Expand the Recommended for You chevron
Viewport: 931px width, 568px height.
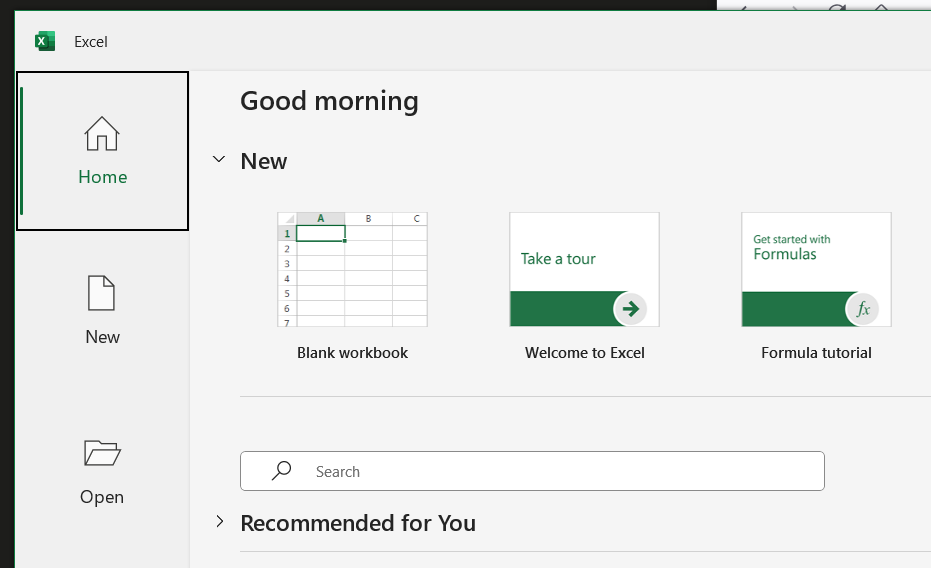(219, 522)
